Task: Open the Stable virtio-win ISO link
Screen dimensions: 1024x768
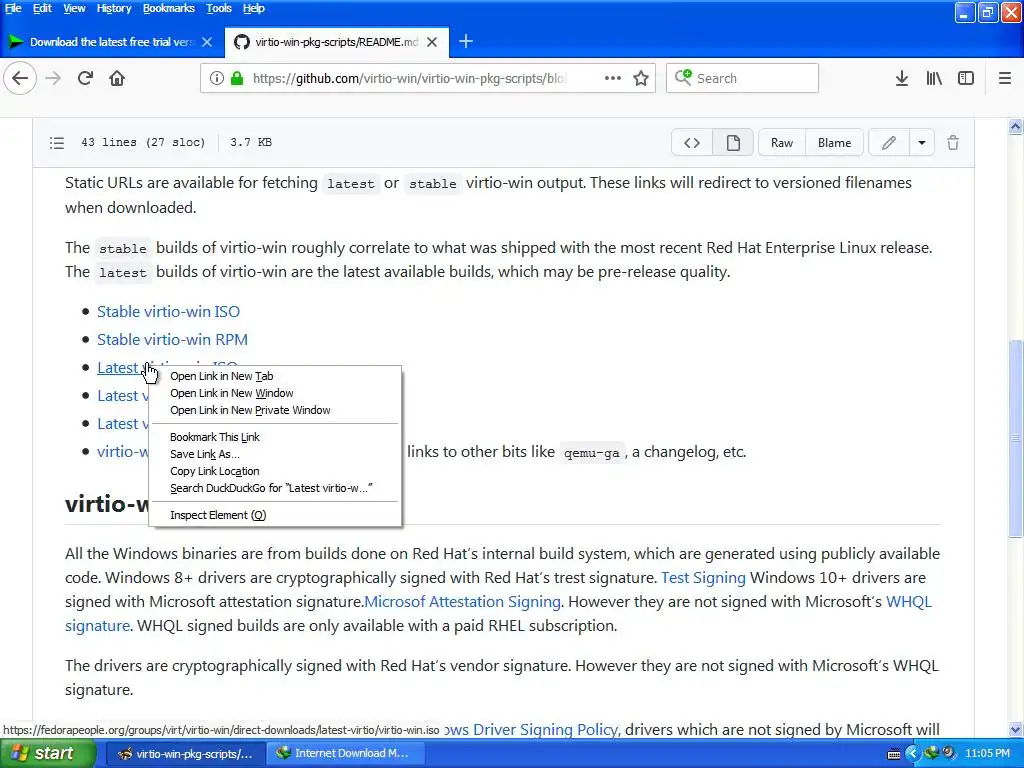Action: (x=168, y=312)
